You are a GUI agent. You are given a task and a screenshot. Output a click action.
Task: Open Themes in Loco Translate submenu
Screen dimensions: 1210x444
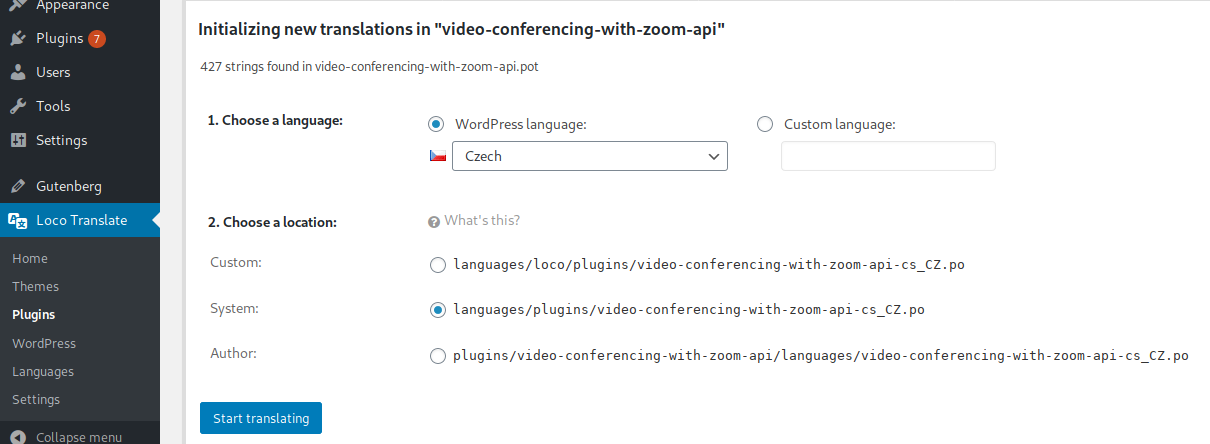click(36, 286)
